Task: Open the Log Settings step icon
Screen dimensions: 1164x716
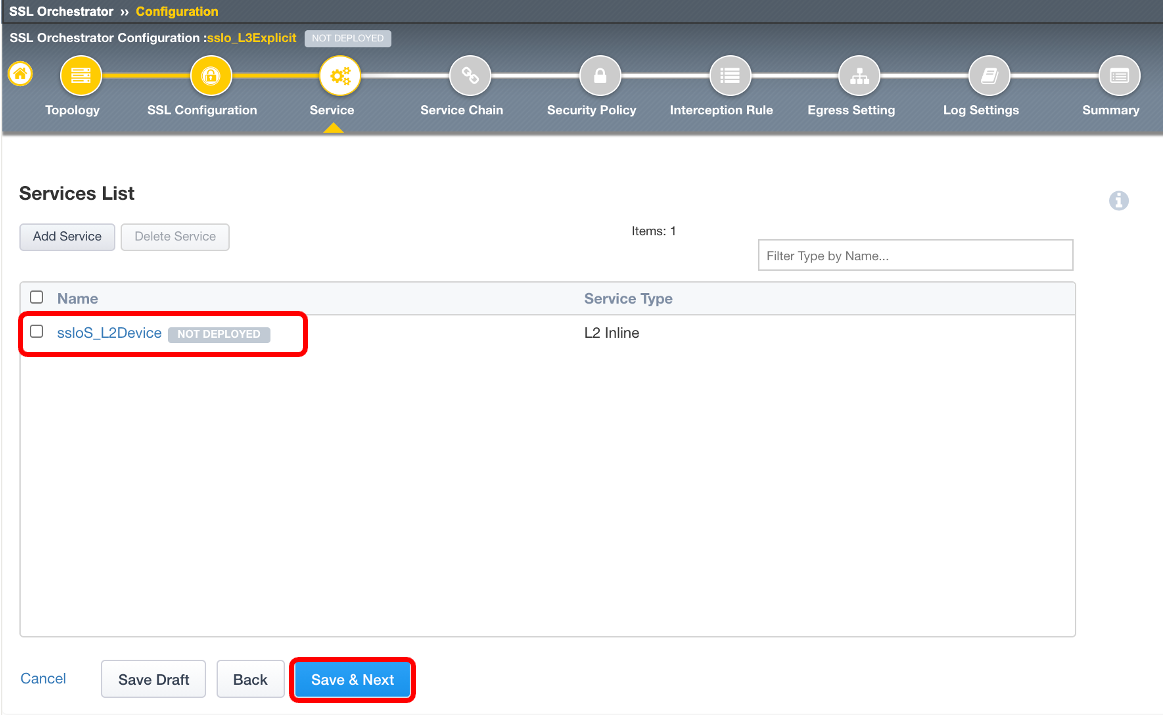Action: click(989, 76)
